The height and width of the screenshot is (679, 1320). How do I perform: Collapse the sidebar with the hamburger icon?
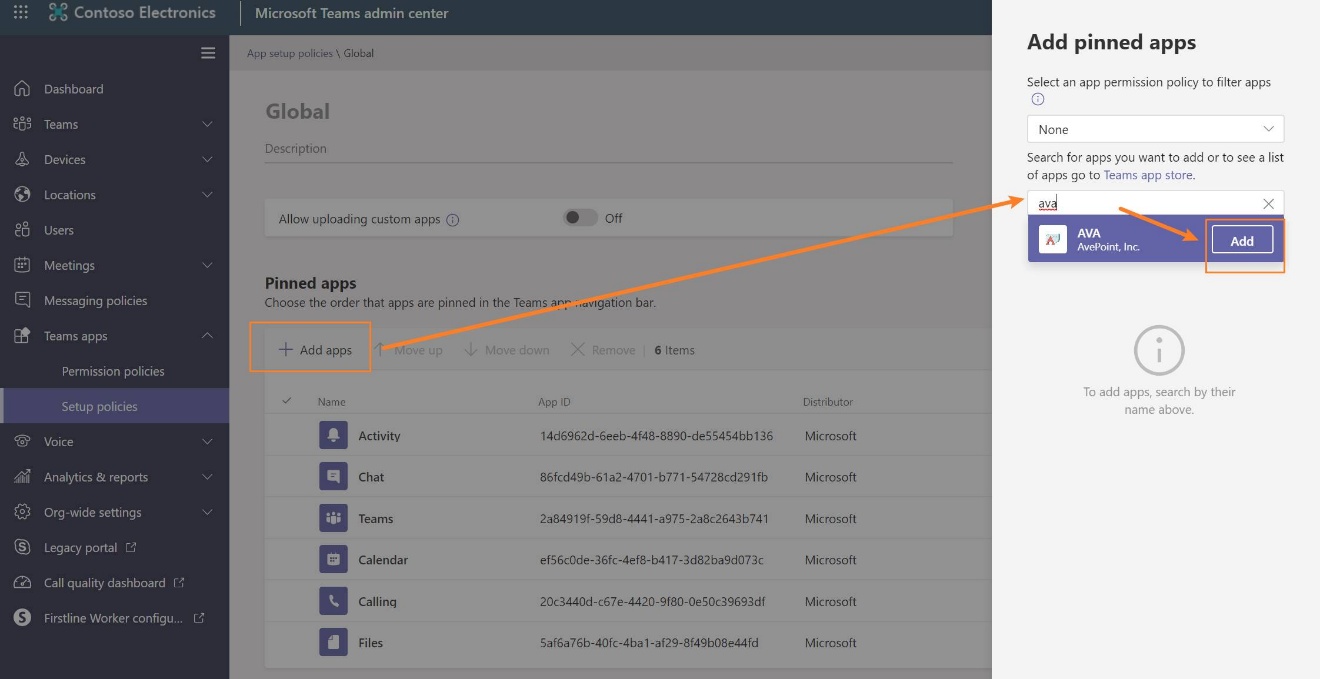pos(208,53)
